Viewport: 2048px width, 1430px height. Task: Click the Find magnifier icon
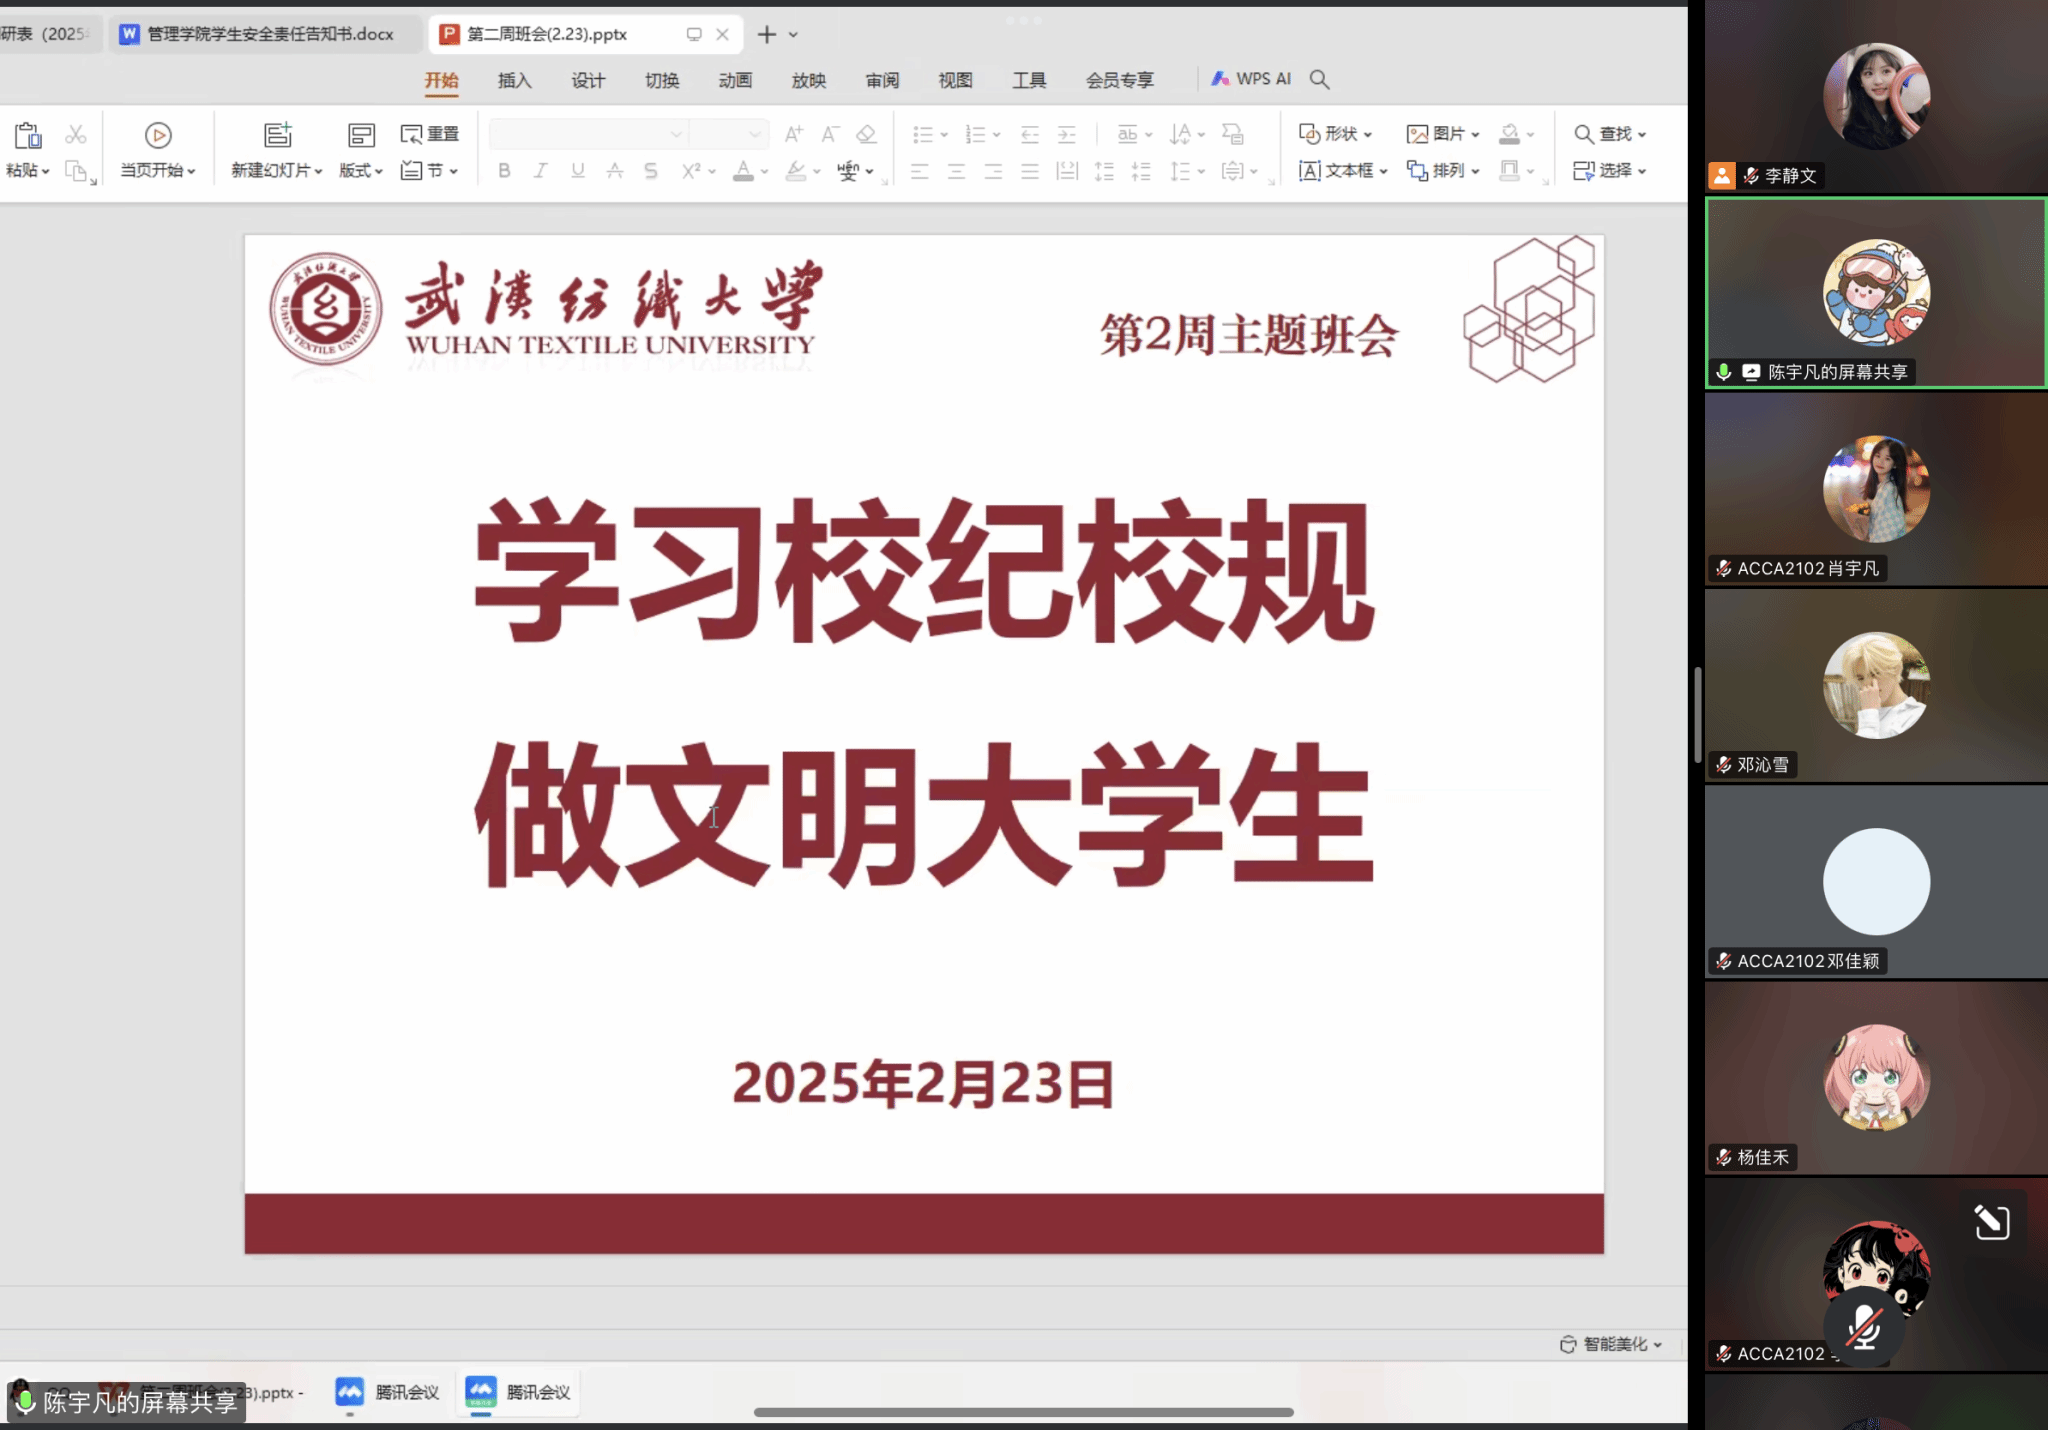coord(1584,134)
